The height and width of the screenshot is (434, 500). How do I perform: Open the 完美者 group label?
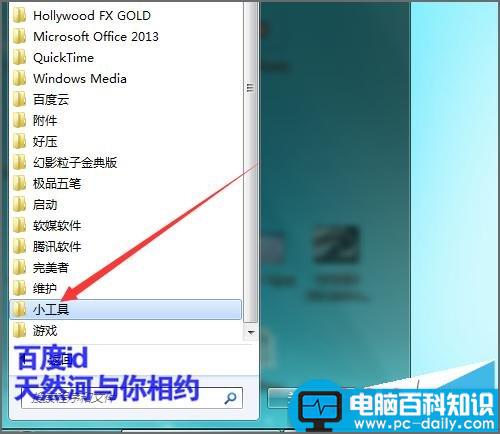pos(51,268)
